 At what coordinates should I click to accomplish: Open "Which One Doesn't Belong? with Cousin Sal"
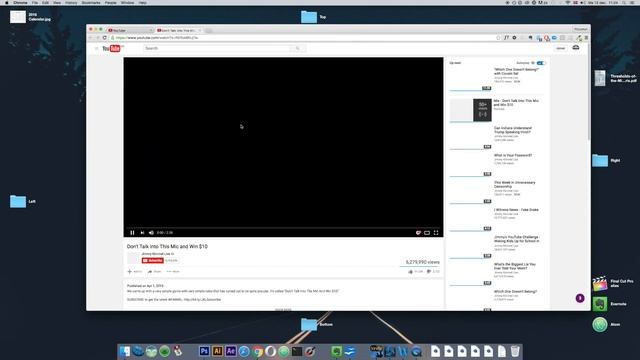pos(517,71)
